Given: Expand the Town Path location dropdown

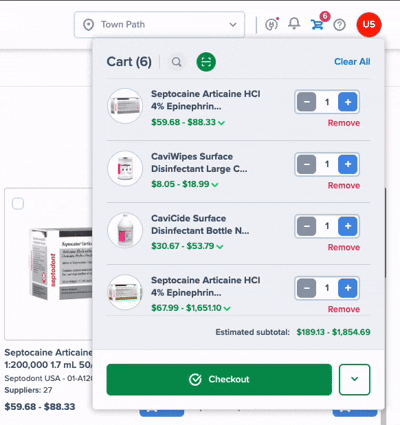Looking at the screenshot, I should (x=159, y=25).
